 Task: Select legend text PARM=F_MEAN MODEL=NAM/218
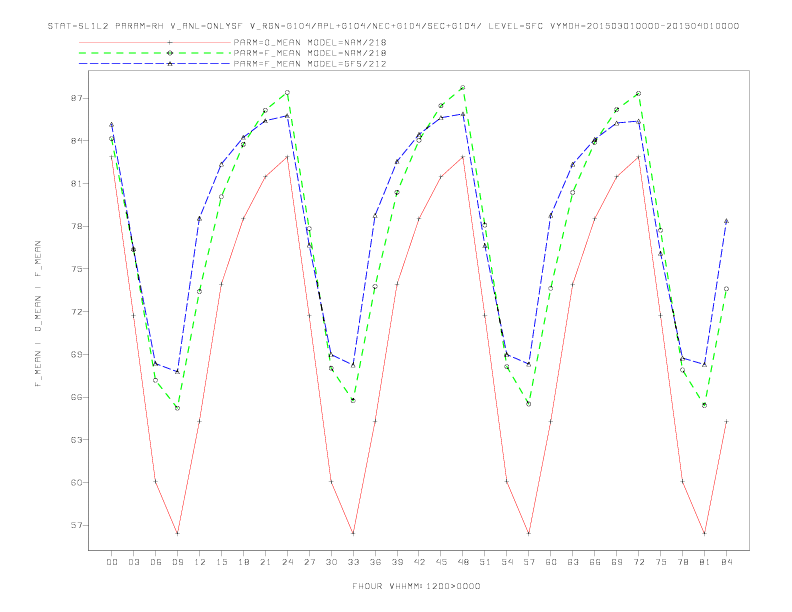(310, 53)
